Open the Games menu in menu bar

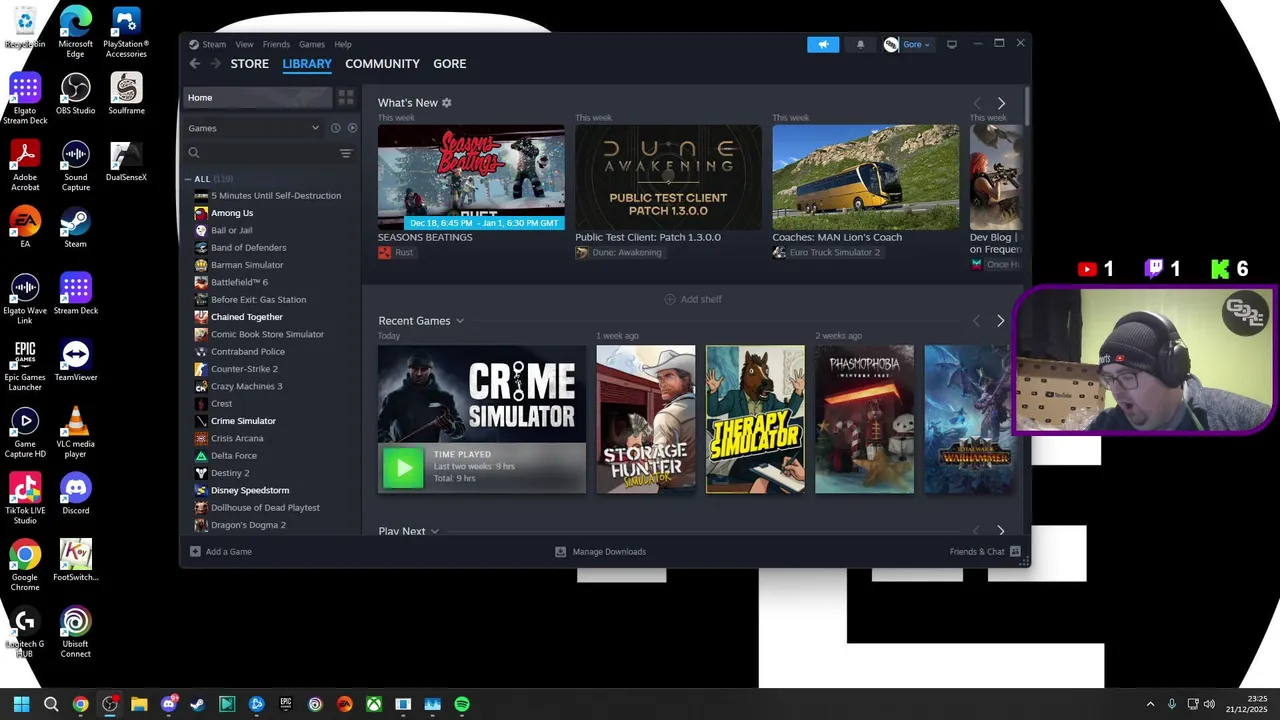(312, 44)
